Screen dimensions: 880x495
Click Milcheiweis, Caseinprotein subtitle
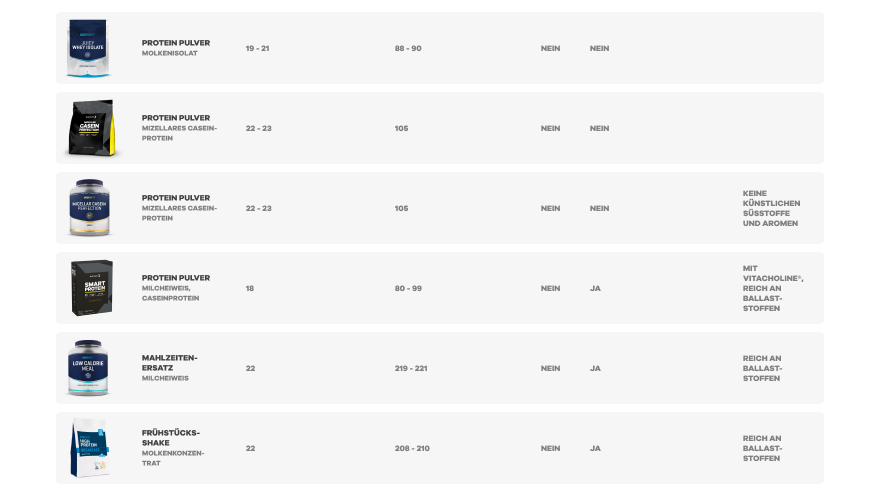click(x=170, y=293)
